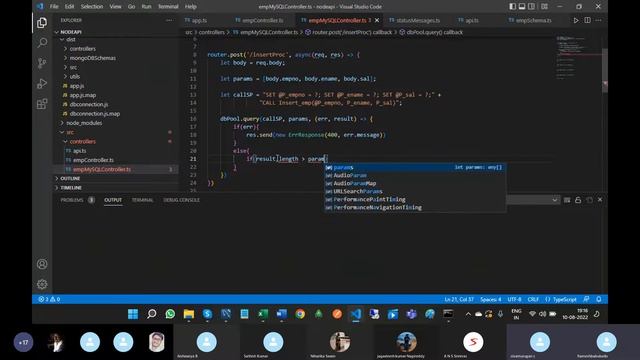Open Chrome from the taskbar

coord(300,314)
